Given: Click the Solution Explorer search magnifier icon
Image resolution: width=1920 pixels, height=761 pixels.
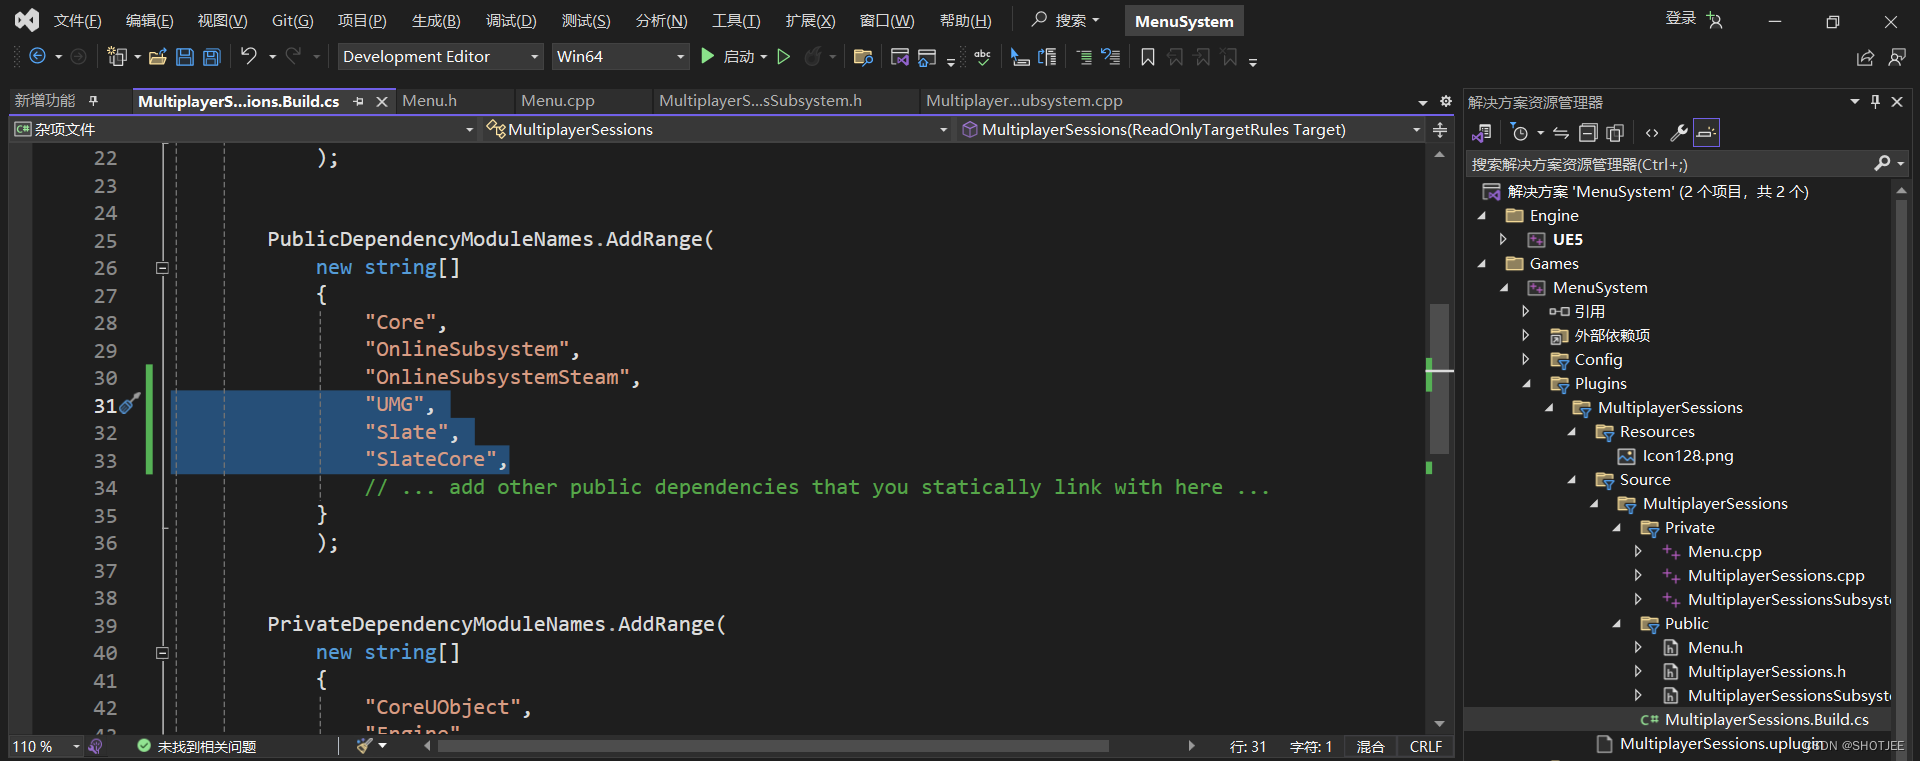Looking at the screenshot, I should [x=1882, y=163].
